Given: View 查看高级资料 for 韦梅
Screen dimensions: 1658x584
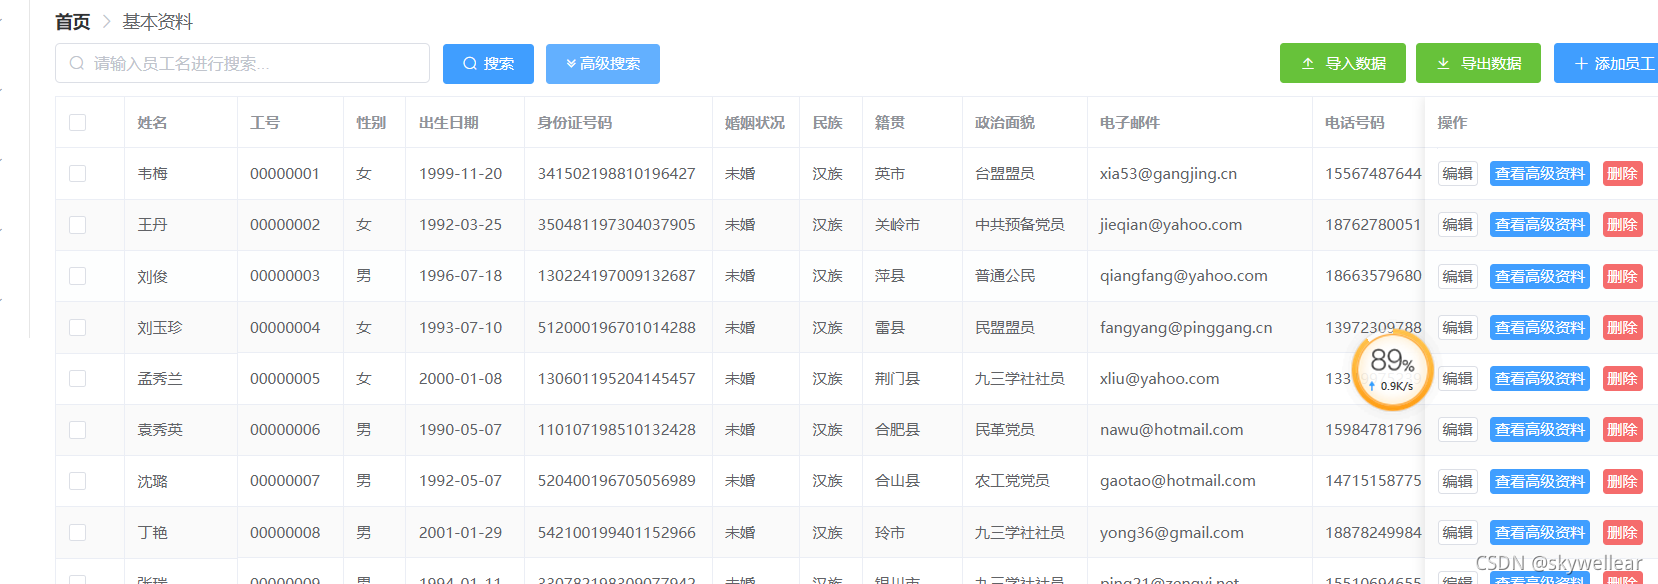Looking at the screenshot, I should click(x=1540, y=173).
